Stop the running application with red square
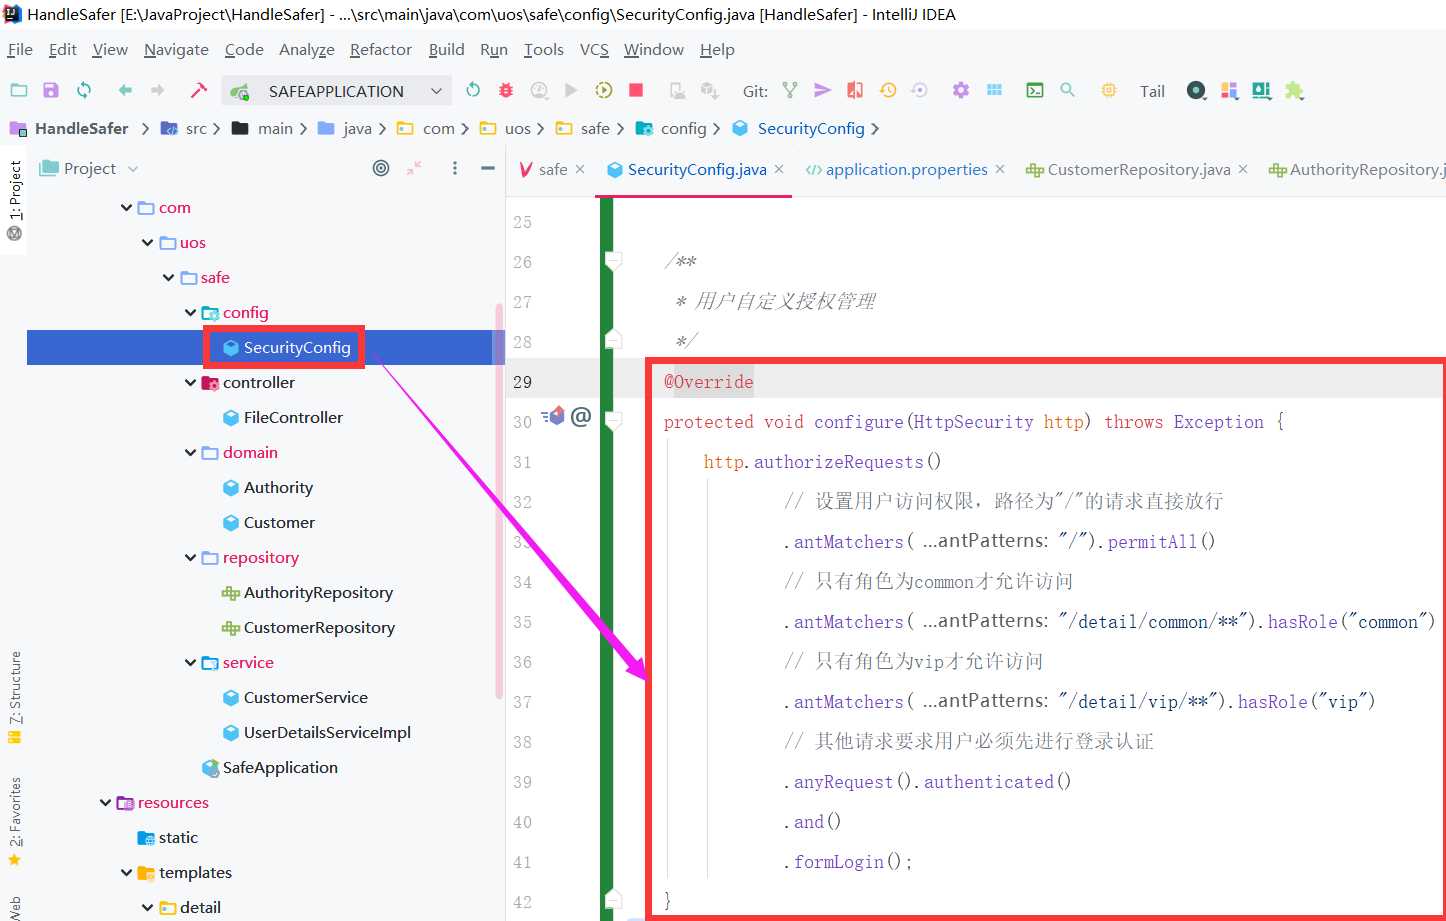Viewport: 1446px width, 921px height. pyautogui.click(x=636, y=90)
